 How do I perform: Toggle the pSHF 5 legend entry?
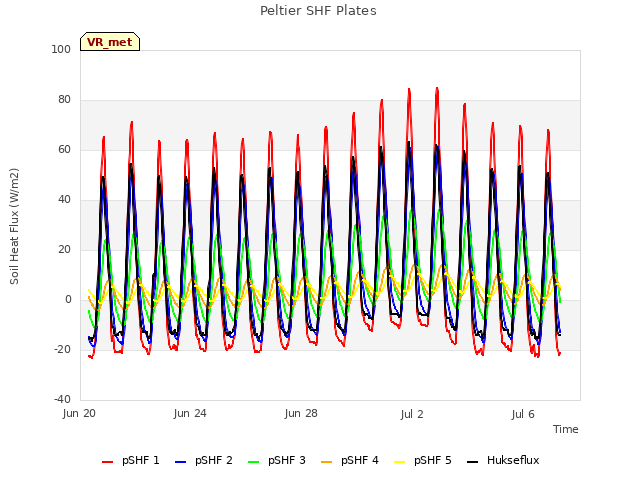pos(423,460)
